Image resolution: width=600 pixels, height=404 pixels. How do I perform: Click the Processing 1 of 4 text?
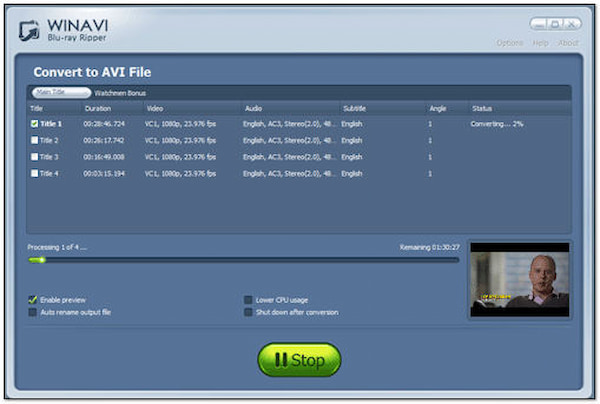click(x=57, y=247)
